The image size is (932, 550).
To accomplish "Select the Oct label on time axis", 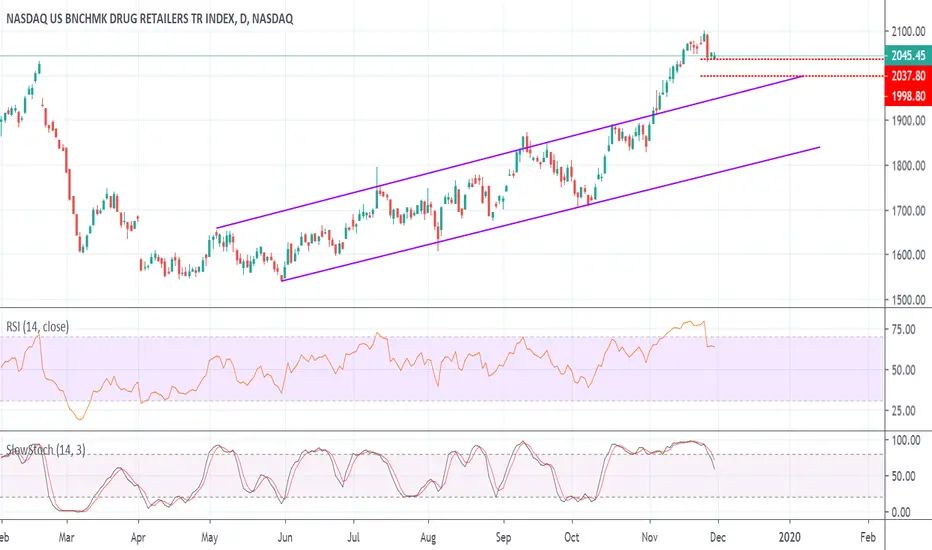I will coord(571,538).
